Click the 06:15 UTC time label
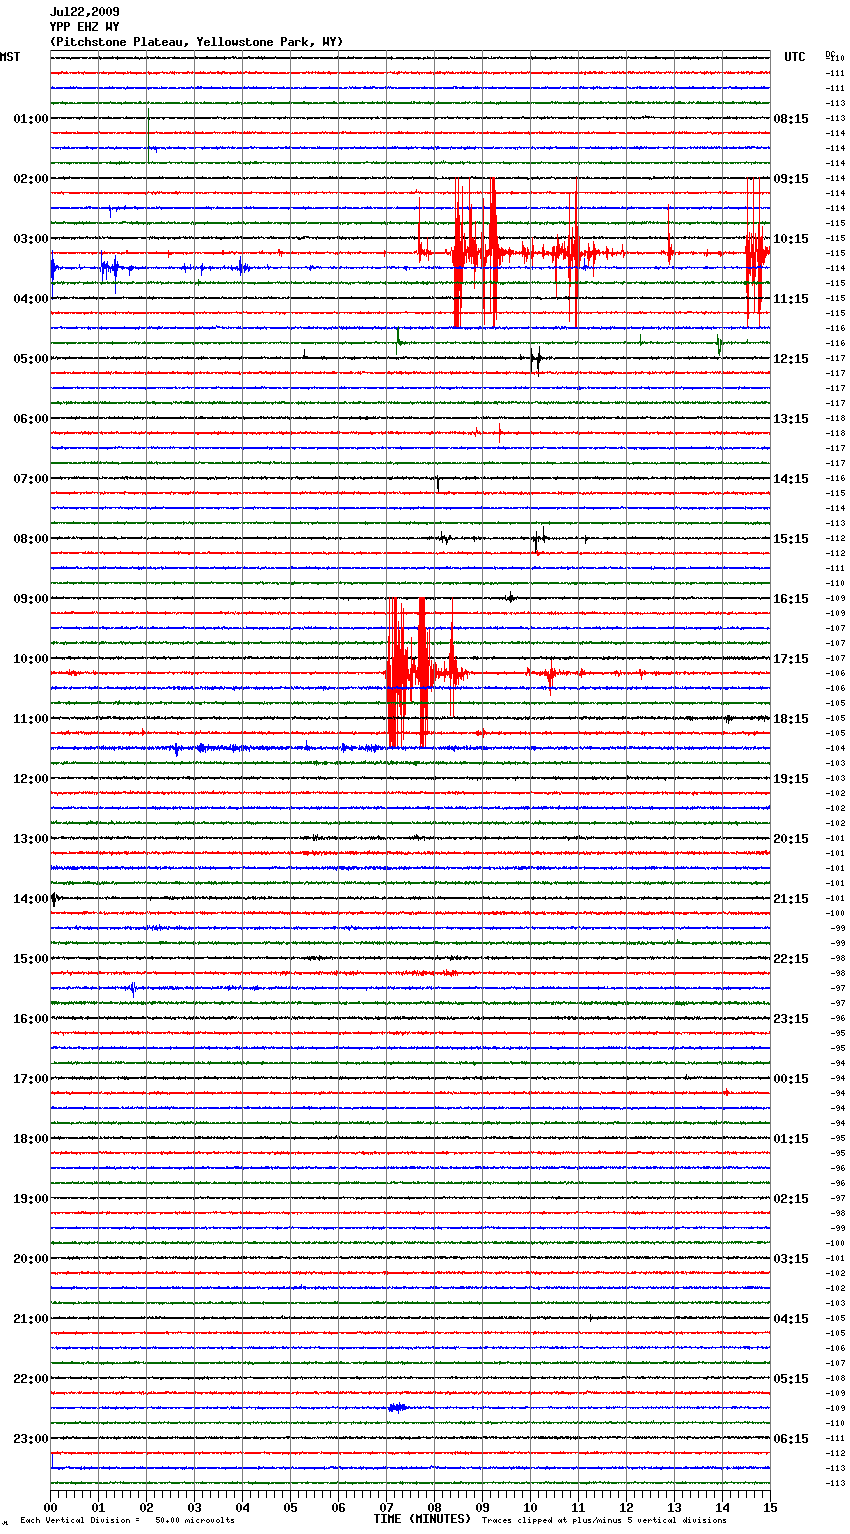 click(x=791, y=1439)
